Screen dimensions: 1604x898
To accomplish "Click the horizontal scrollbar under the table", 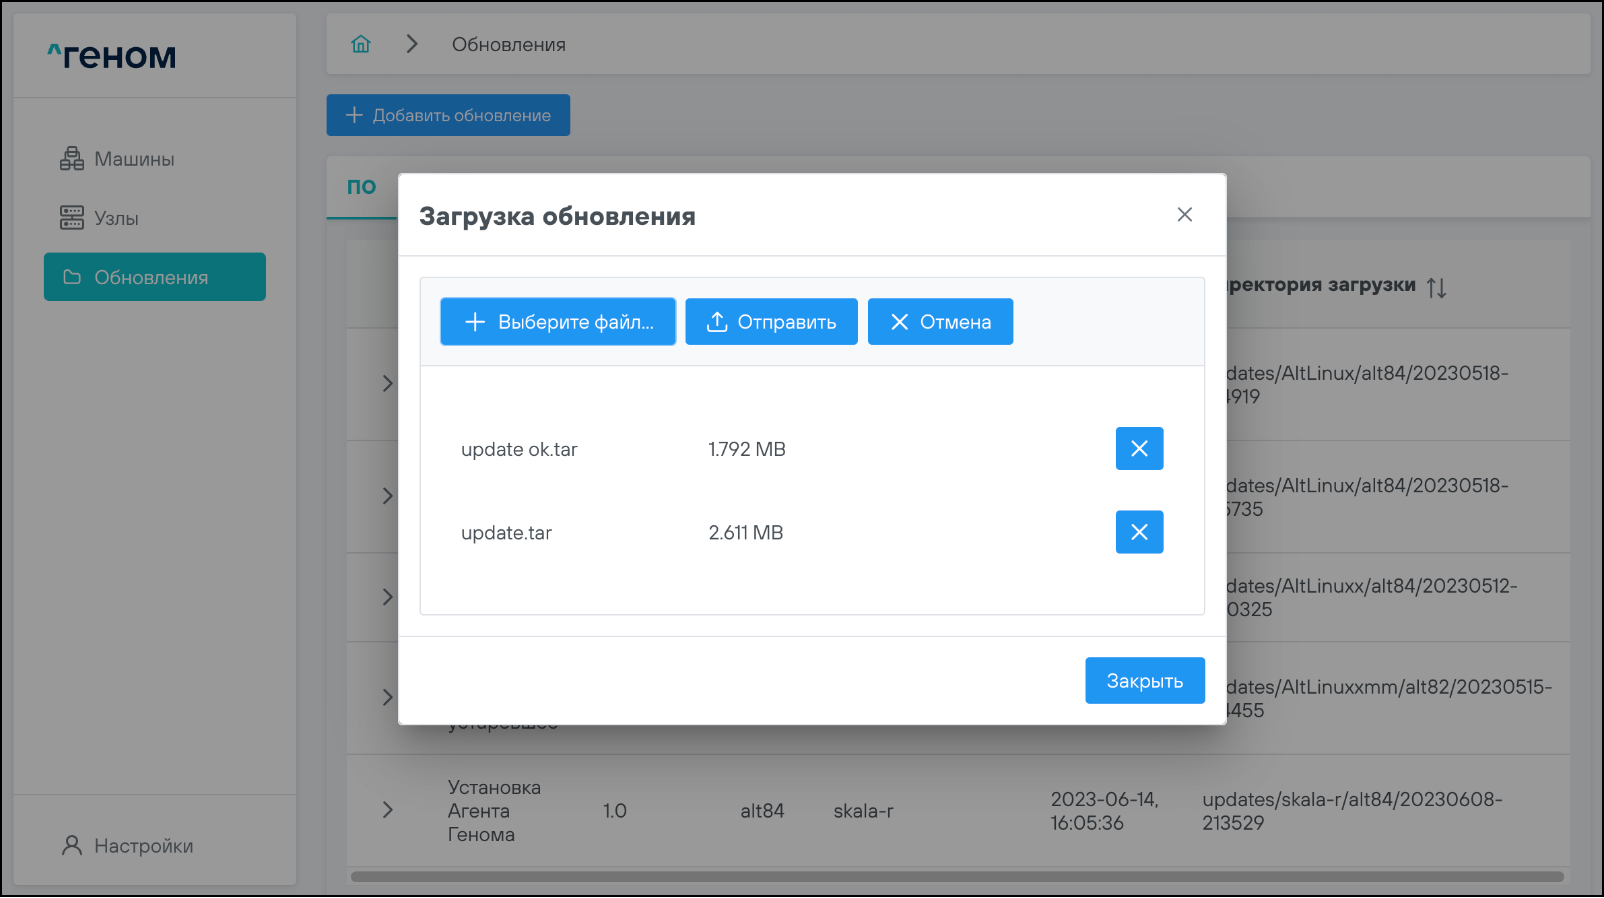I will [956, 877].
